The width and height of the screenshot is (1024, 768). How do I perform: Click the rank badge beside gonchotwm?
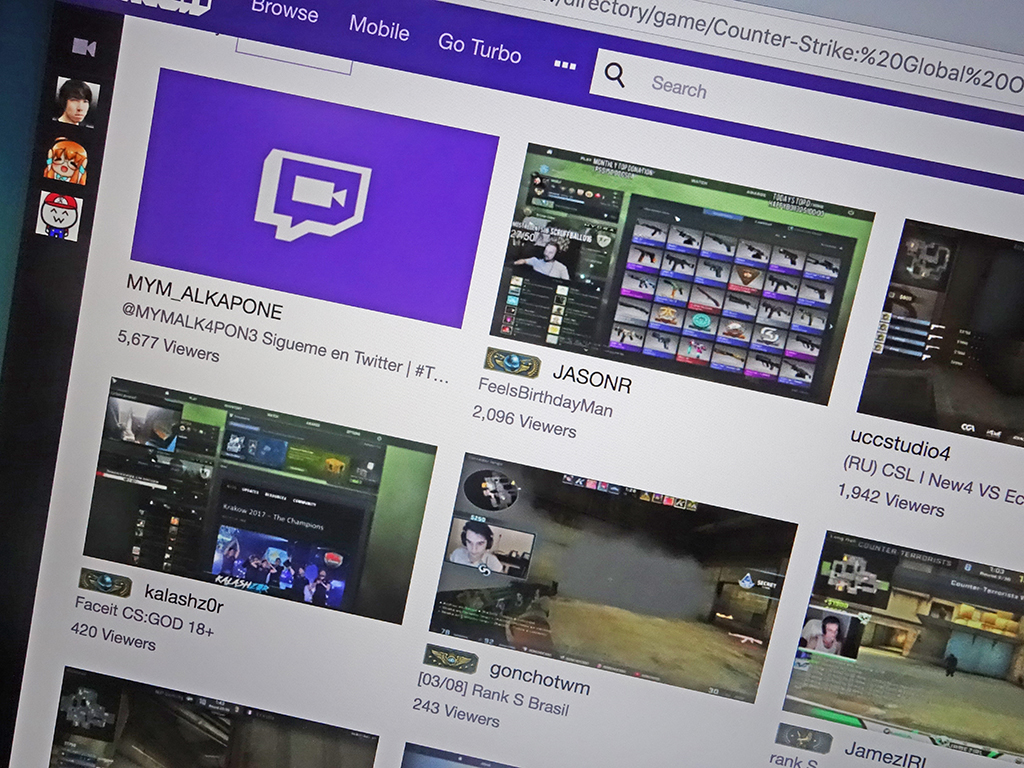[450, 659]
